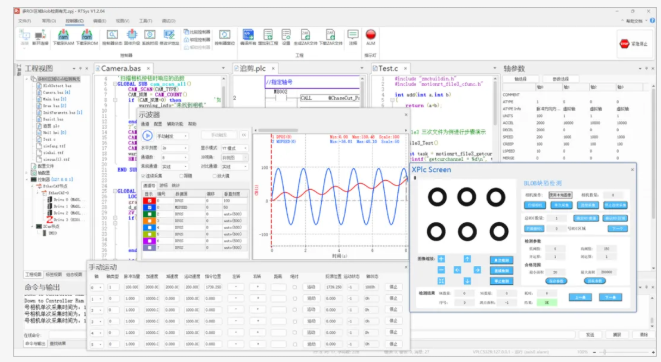This screenshot has width=661, height=362.
Task: Start the oscilloscope with the round play button
Action: coord(147,136)
